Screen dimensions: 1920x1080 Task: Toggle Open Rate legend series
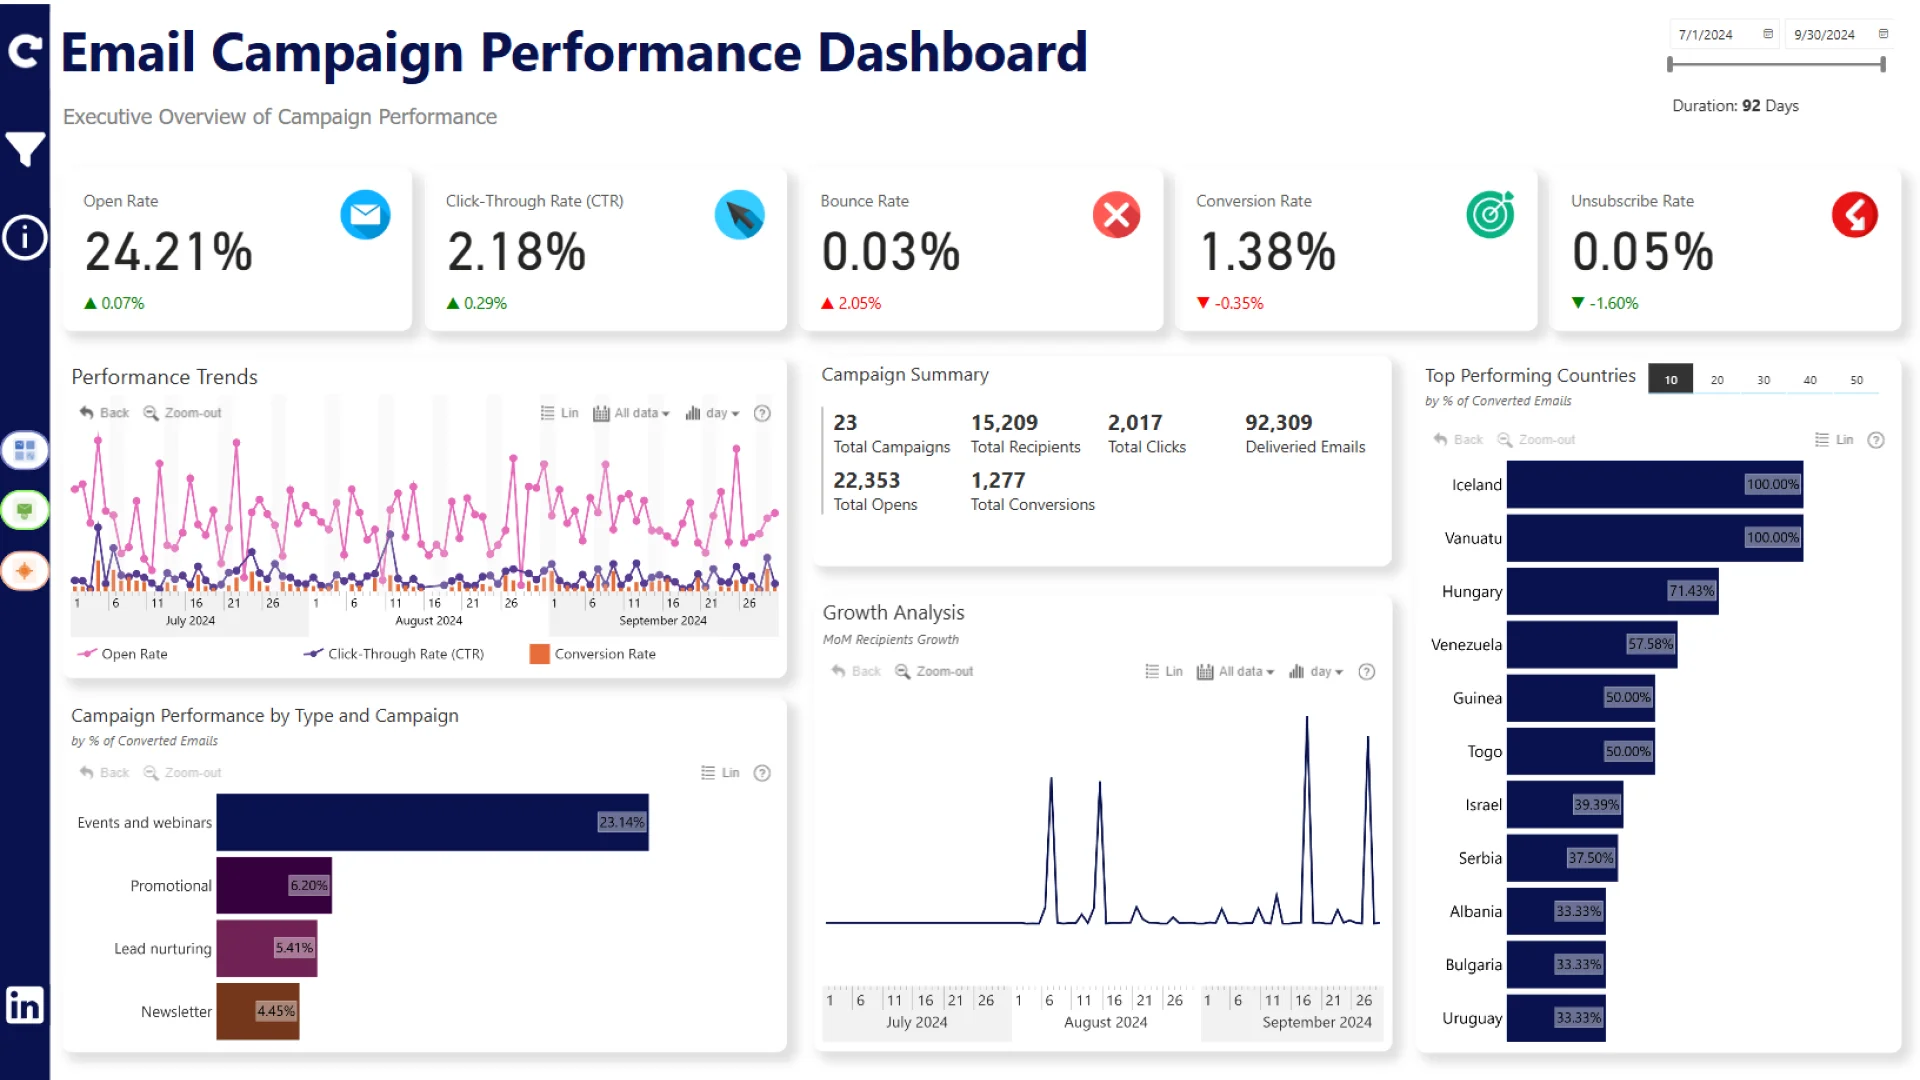pyautogui.click(x=122, y=654)
